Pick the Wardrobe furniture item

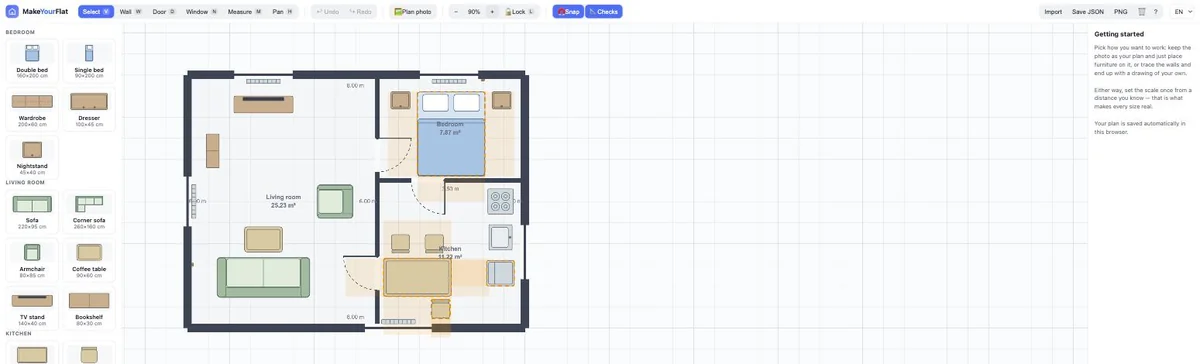click(32, 109)
